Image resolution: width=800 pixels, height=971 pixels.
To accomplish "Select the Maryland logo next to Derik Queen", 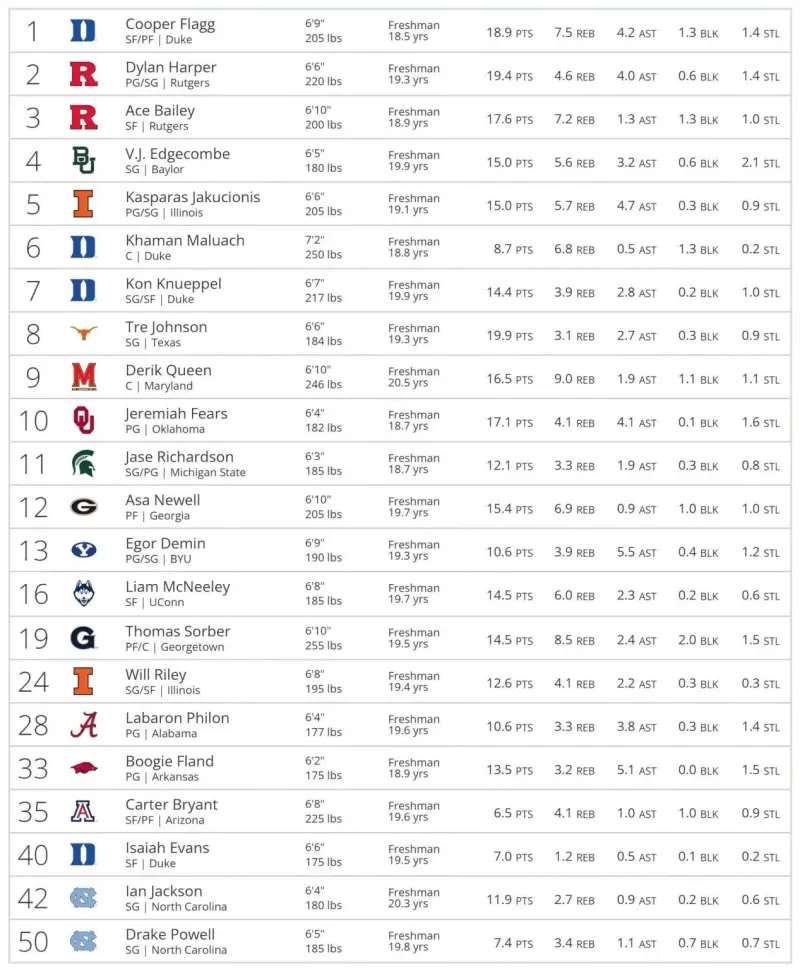I will point(84,377).
